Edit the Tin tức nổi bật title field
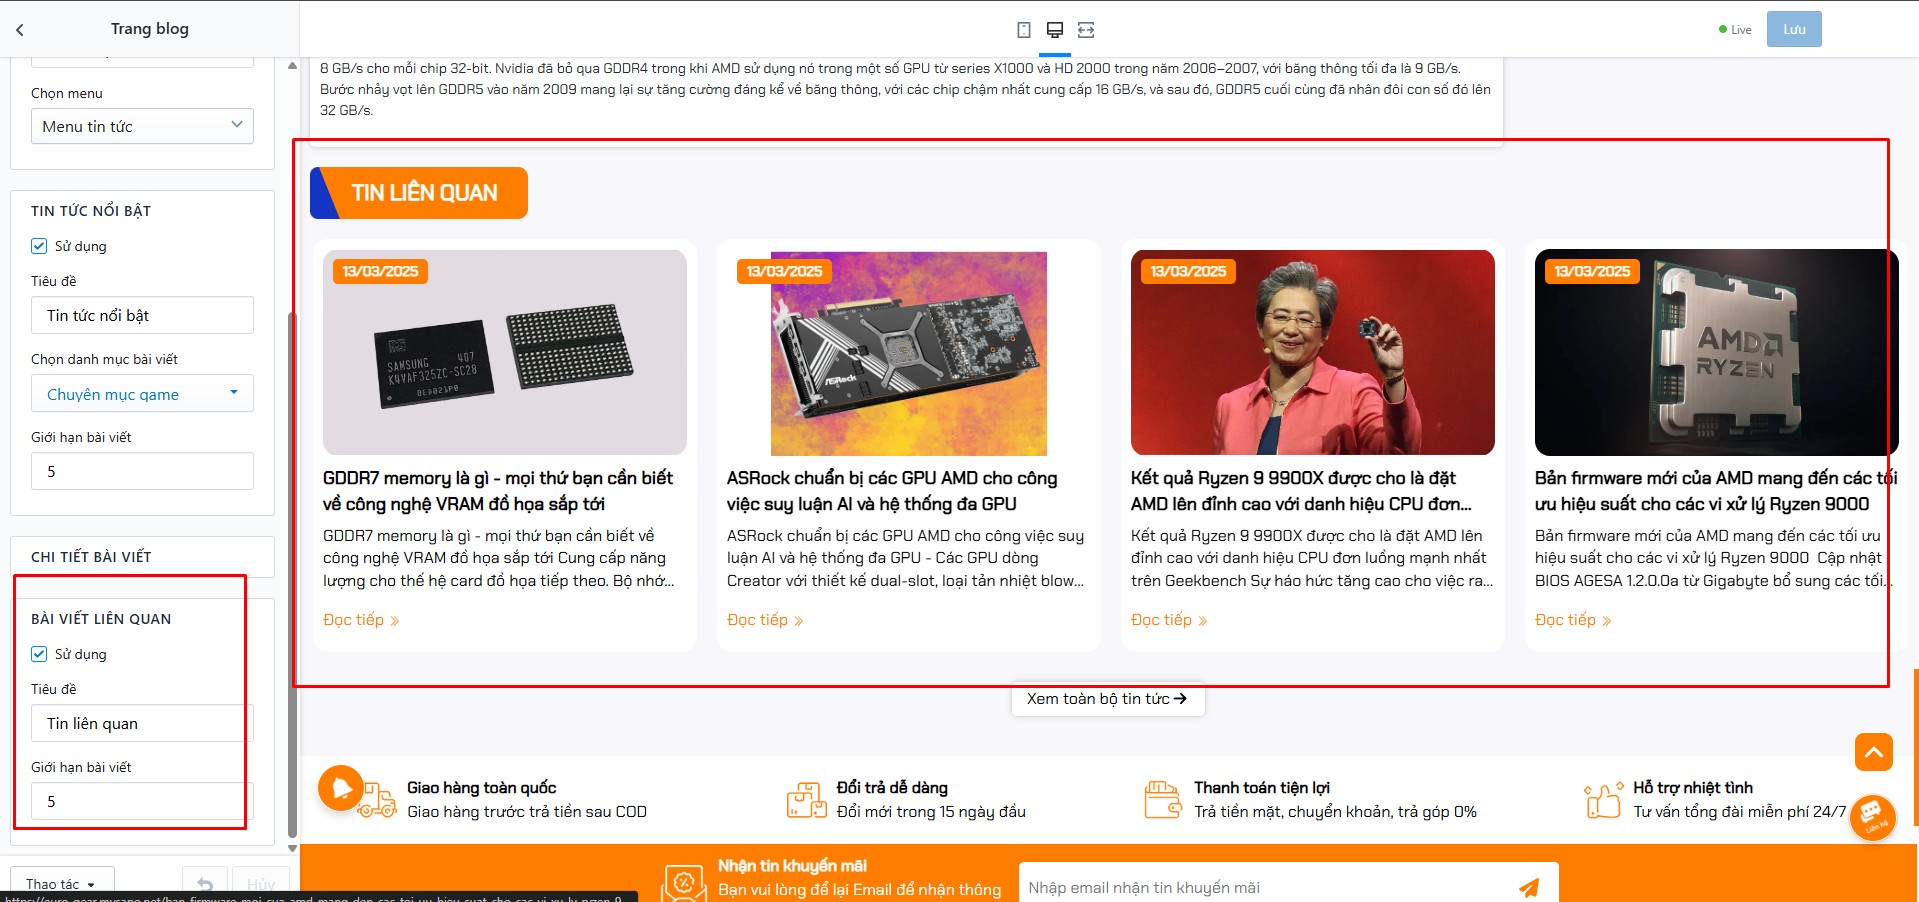The image size is (1919, 902). click(x=142, y=315)
